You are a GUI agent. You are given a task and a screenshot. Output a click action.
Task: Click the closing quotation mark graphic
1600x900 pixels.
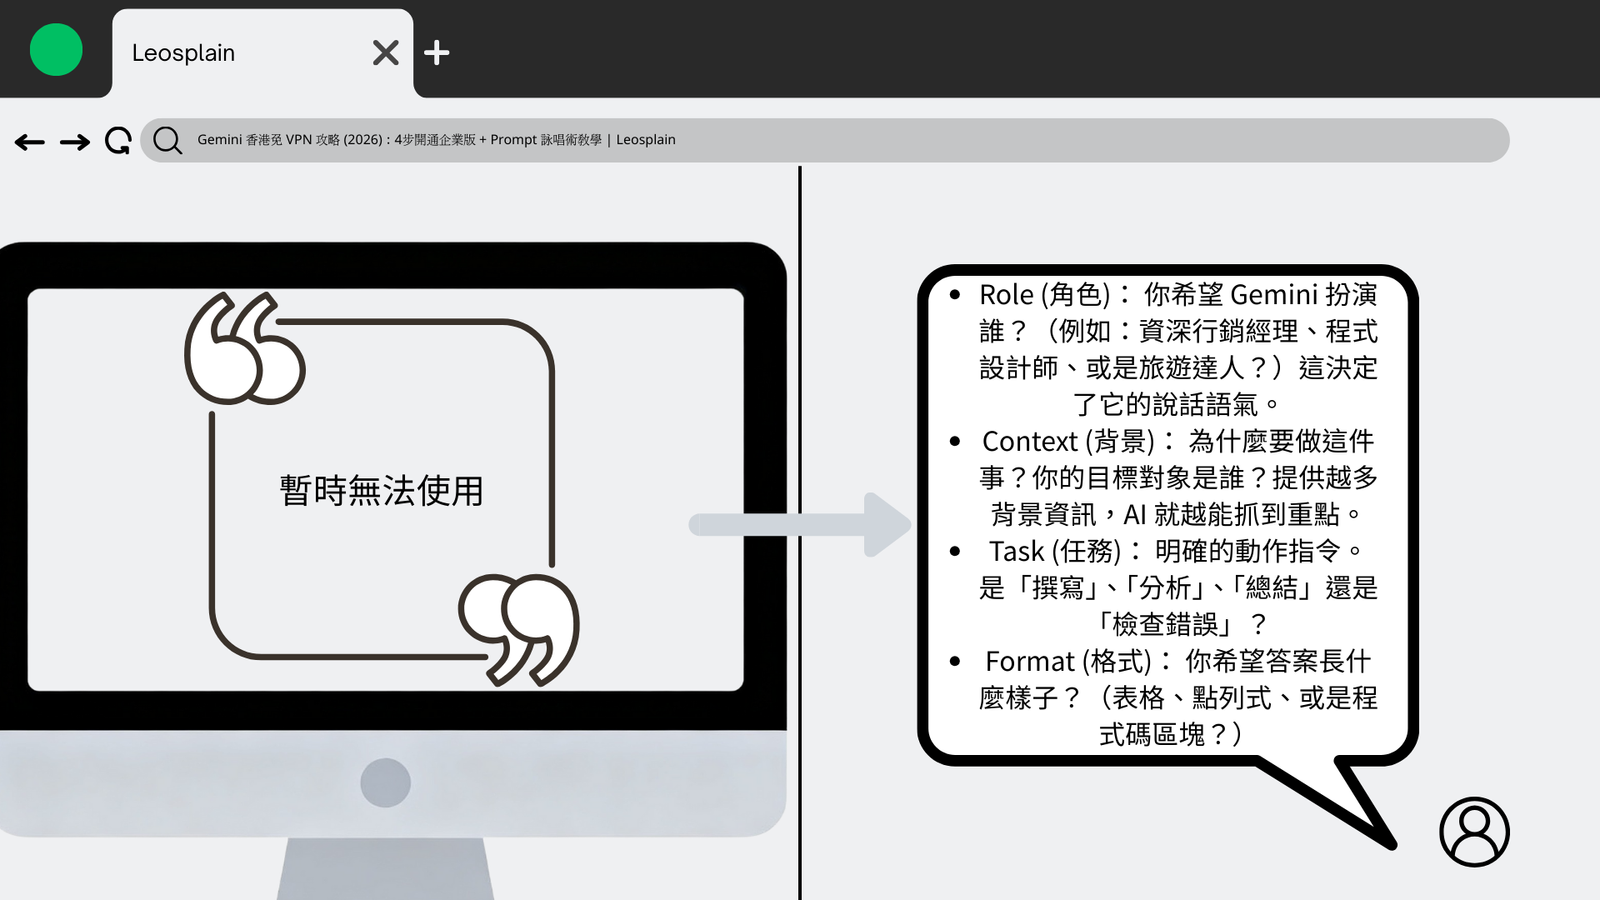[x=519, y=628]
